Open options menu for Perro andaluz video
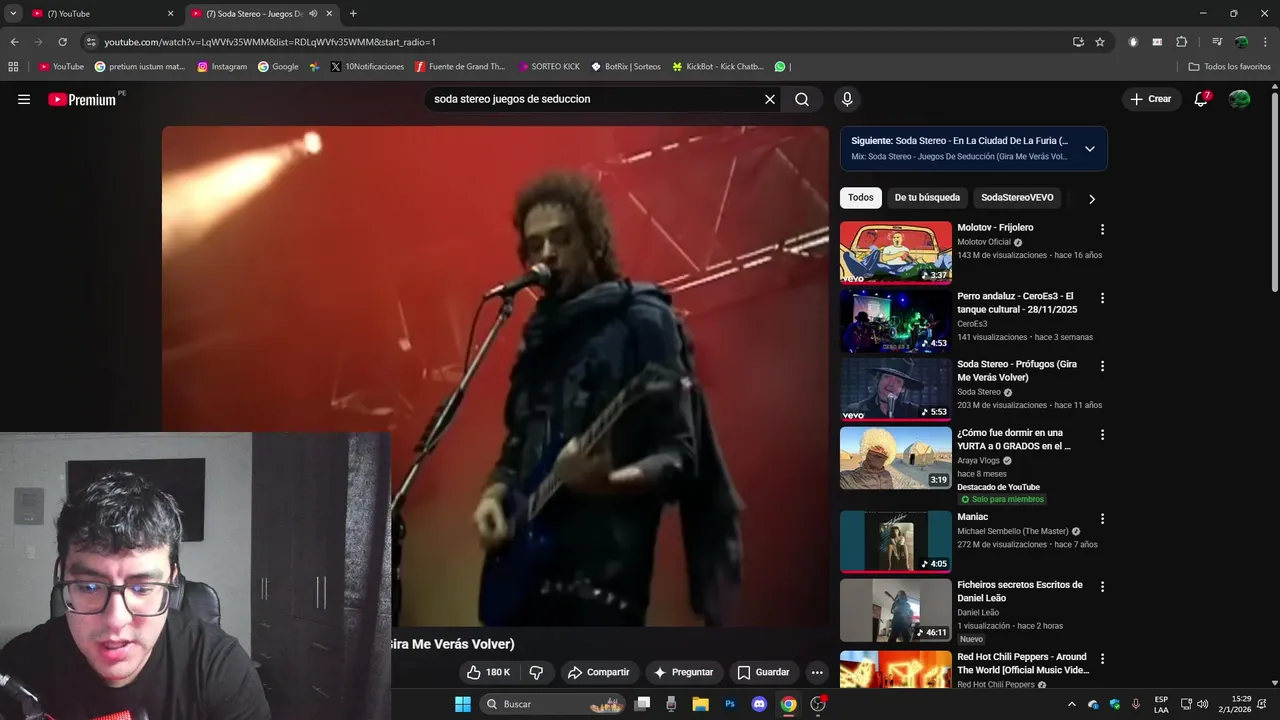The image size is (1280, 720). (x=1102, y=298)
